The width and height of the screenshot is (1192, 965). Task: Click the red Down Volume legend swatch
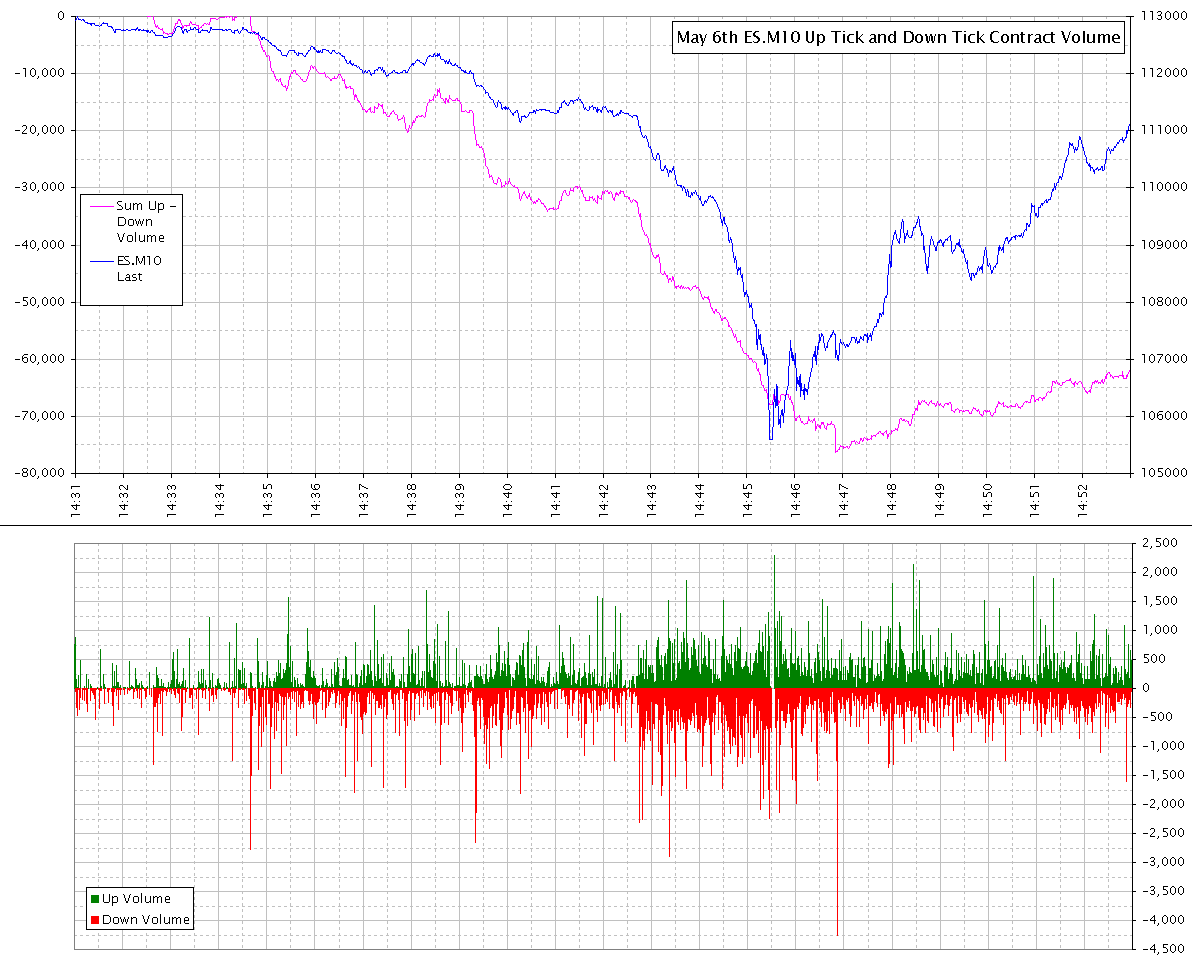click(x=95, y=920)
